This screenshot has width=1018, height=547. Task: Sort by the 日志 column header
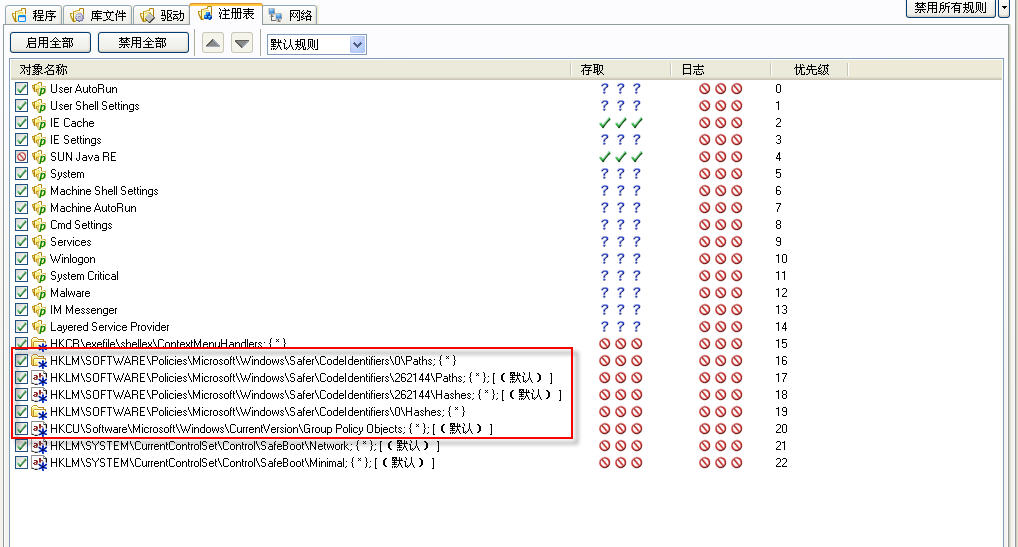click(721, 69)
